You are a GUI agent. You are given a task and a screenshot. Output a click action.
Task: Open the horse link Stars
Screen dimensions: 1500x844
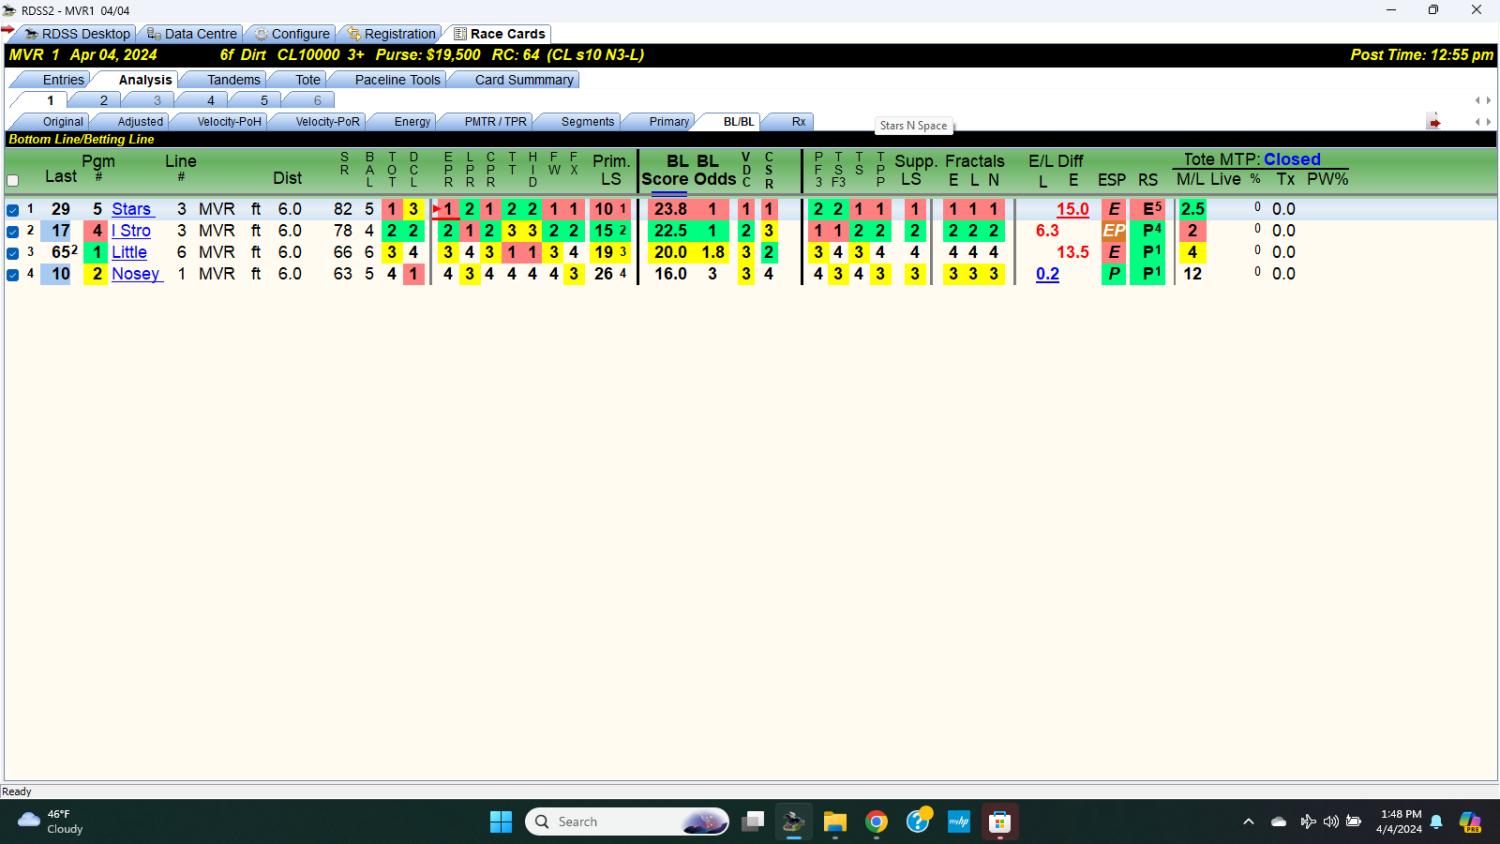(131, 209)
